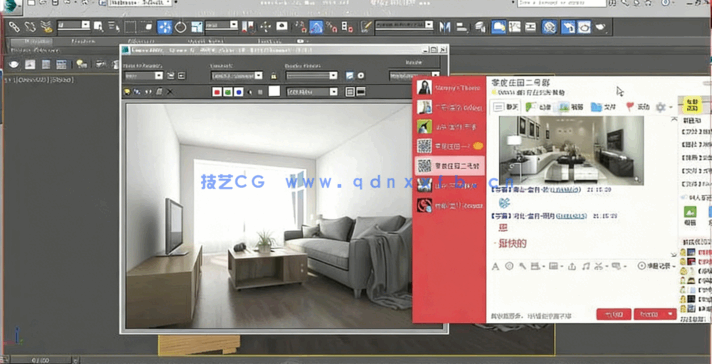
Task: Open the Material Editor
Action: pos(549,27)
